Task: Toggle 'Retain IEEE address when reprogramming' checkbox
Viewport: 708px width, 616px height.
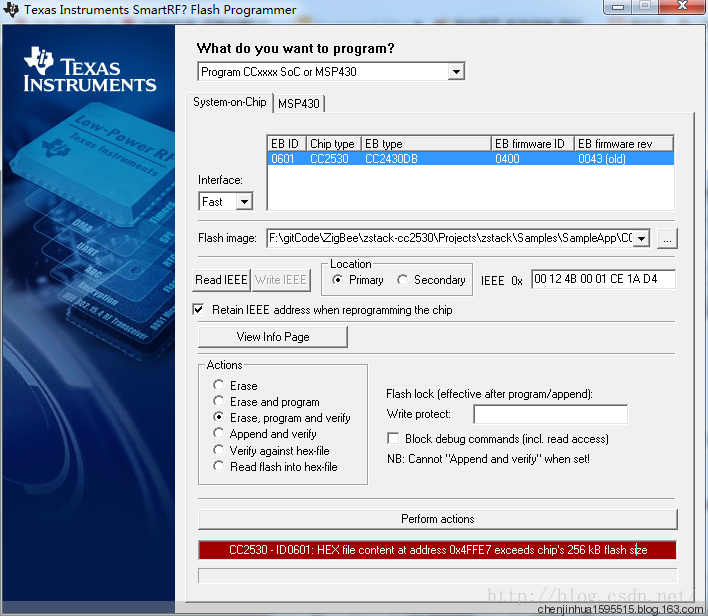Action: pos(198,309)
